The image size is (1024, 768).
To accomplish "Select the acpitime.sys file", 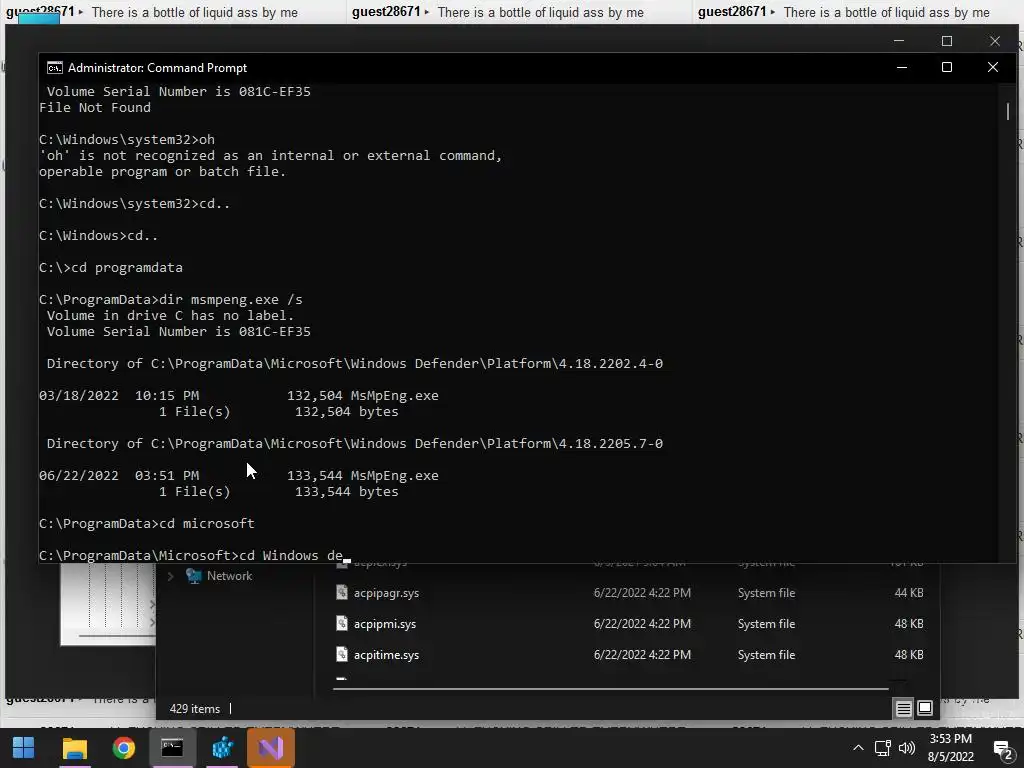I will pyautogui.click(x=386, y=655).
